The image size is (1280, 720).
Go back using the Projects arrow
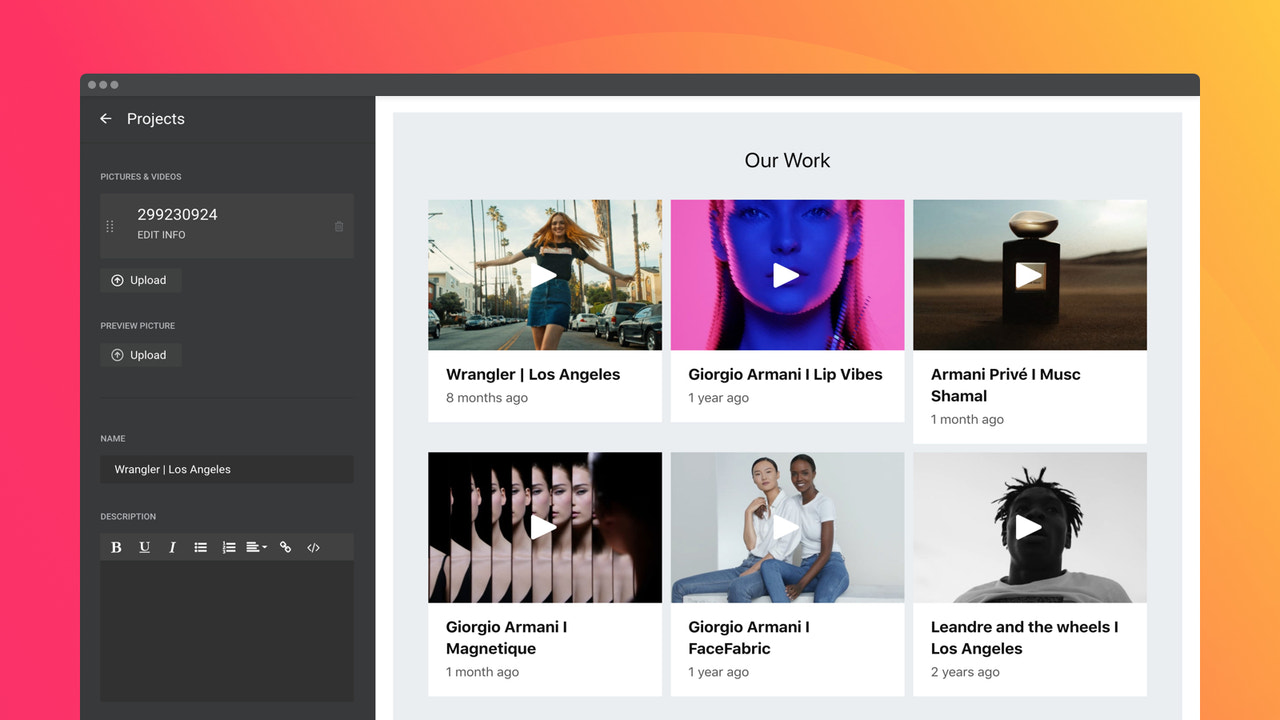pos(105,118)
